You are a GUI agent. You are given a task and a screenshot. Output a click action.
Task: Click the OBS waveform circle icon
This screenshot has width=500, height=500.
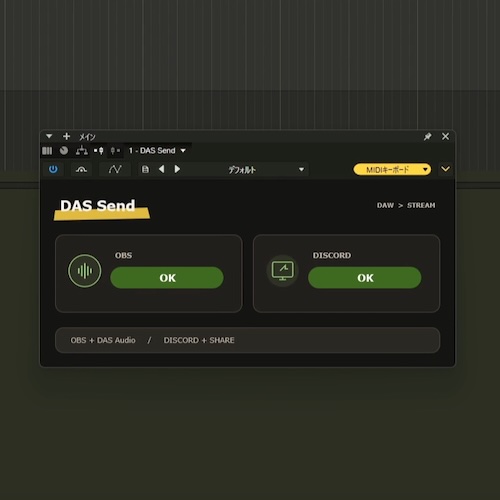pos(84,271)
